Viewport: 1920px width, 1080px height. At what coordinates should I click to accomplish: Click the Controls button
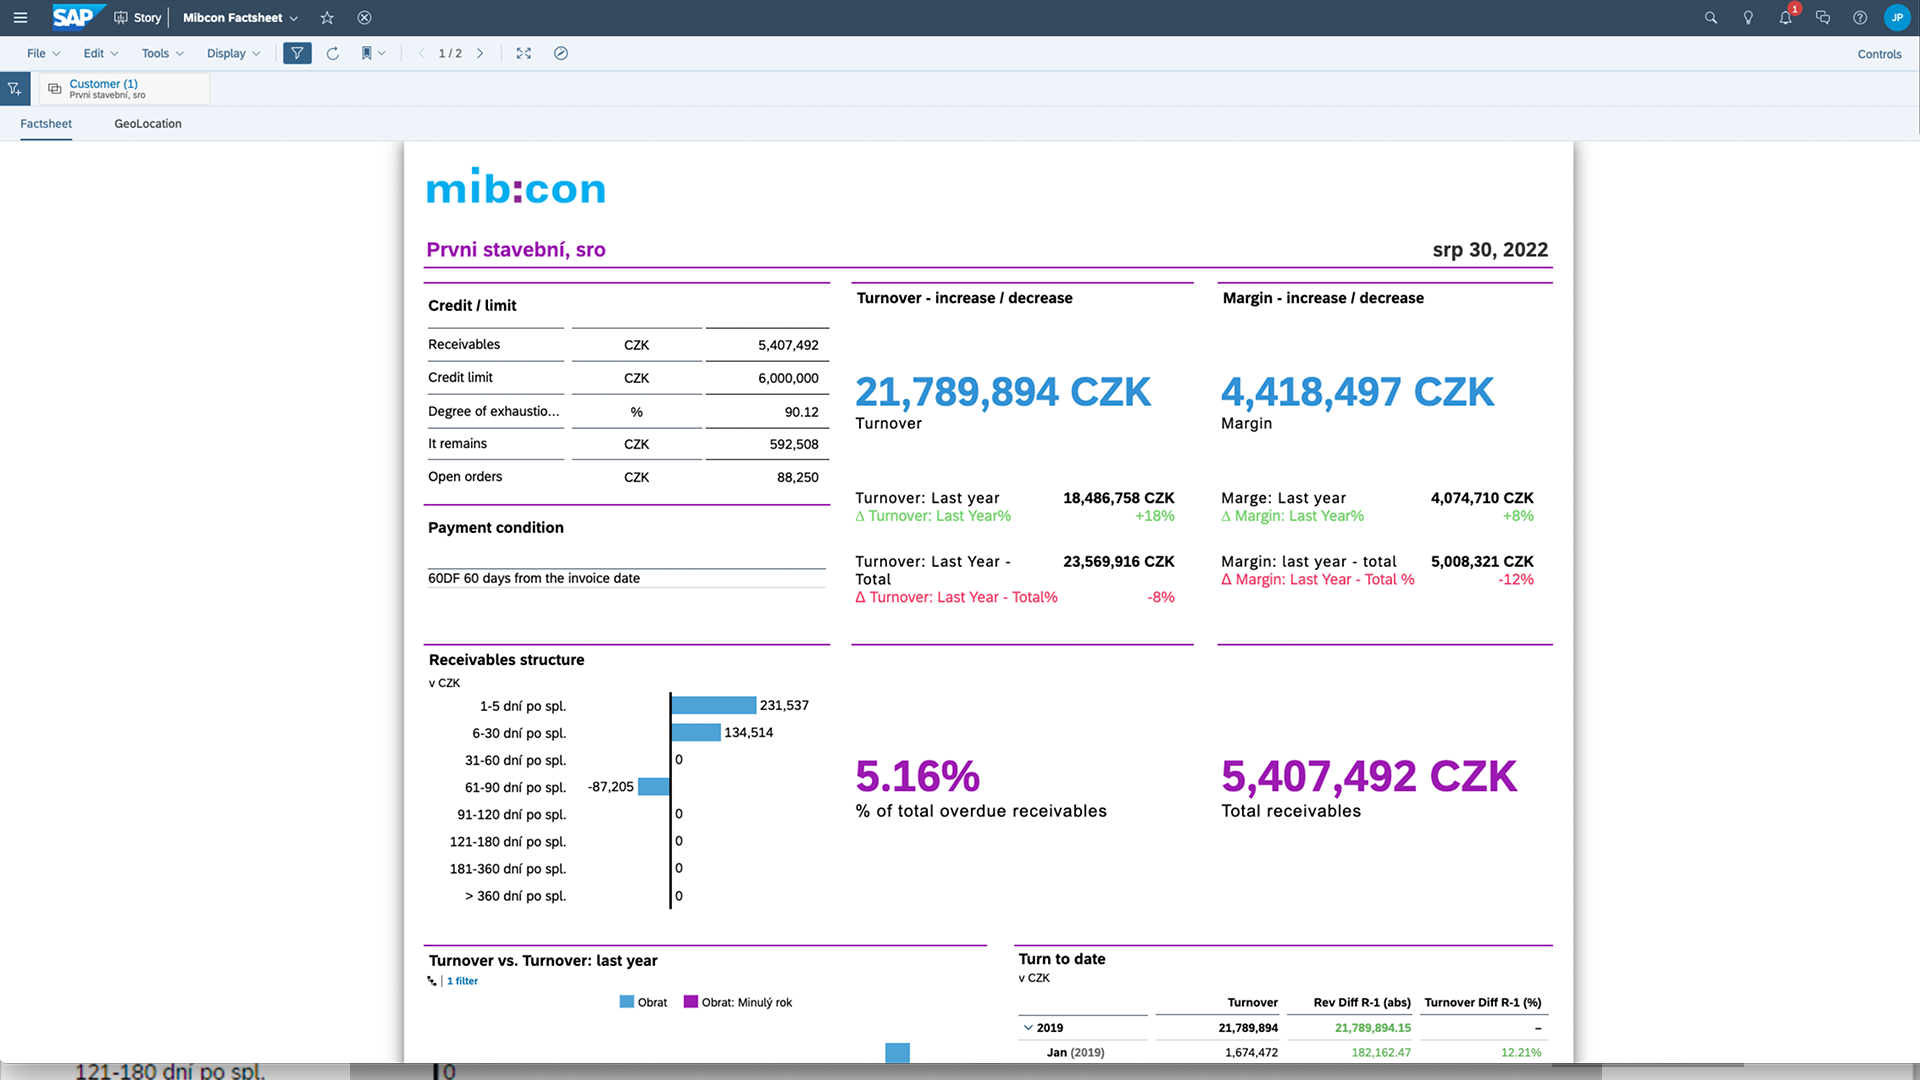tap(1879, 54)
